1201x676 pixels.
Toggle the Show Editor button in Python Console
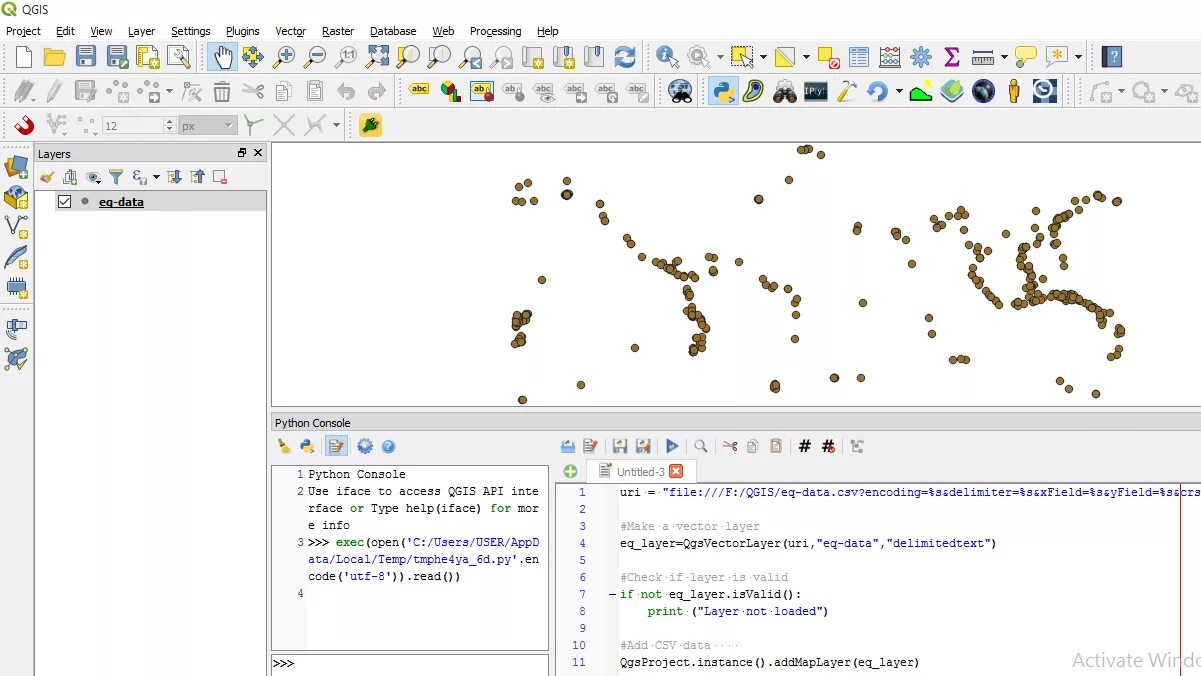(336, 447)
